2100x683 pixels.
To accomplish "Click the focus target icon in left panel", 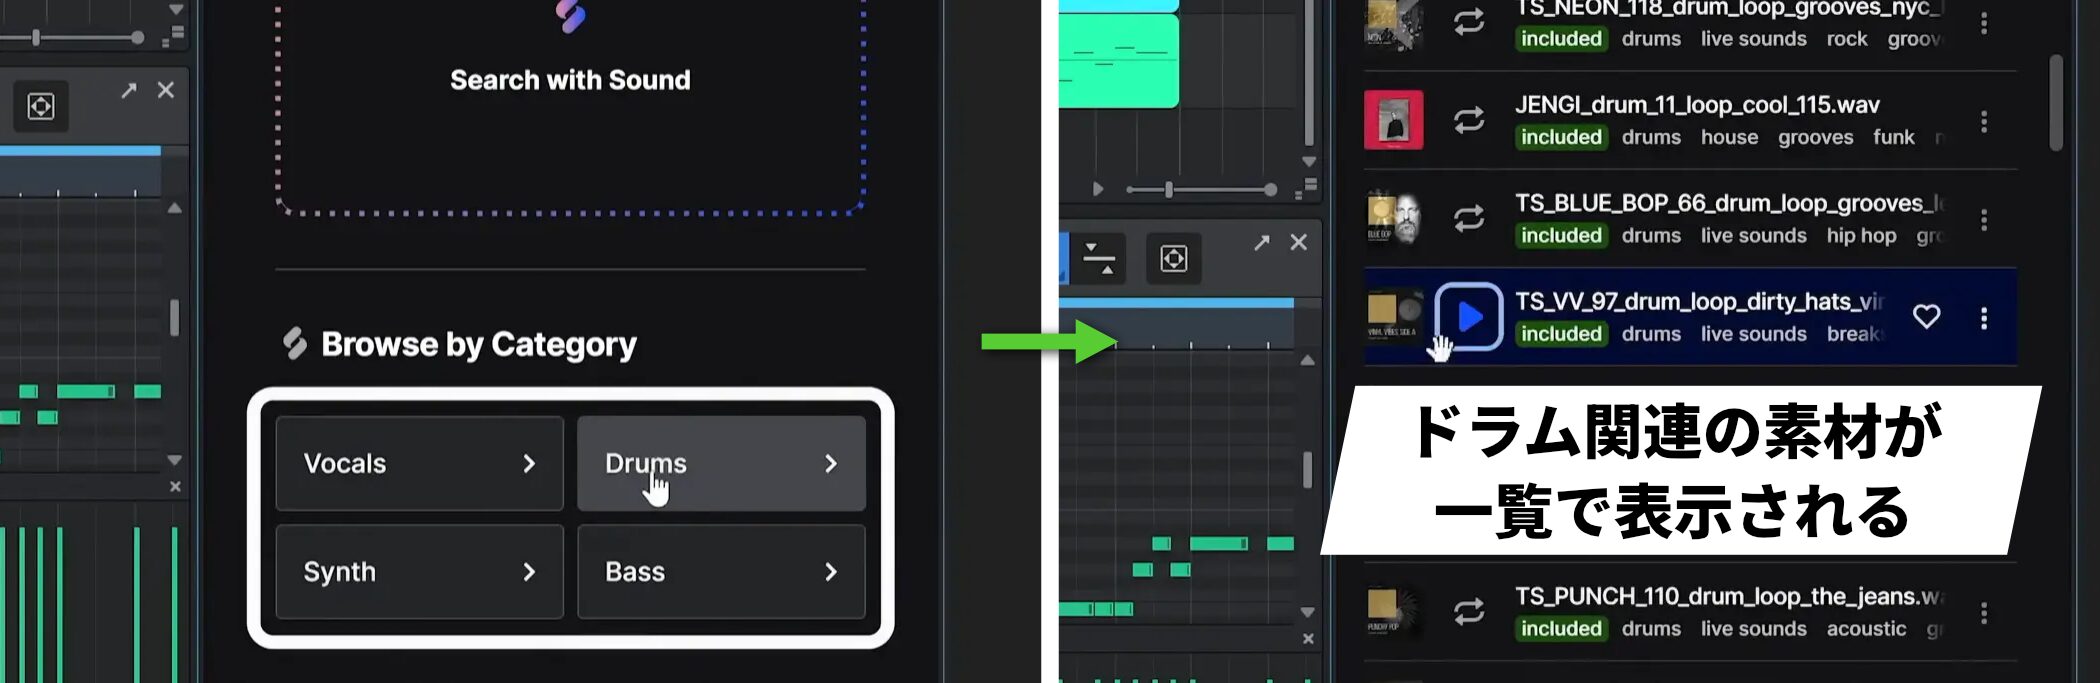I will click(41, 106).
